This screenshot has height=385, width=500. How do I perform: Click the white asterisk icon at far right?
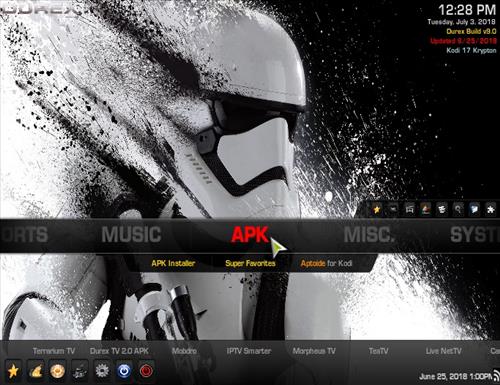(491, 209)
